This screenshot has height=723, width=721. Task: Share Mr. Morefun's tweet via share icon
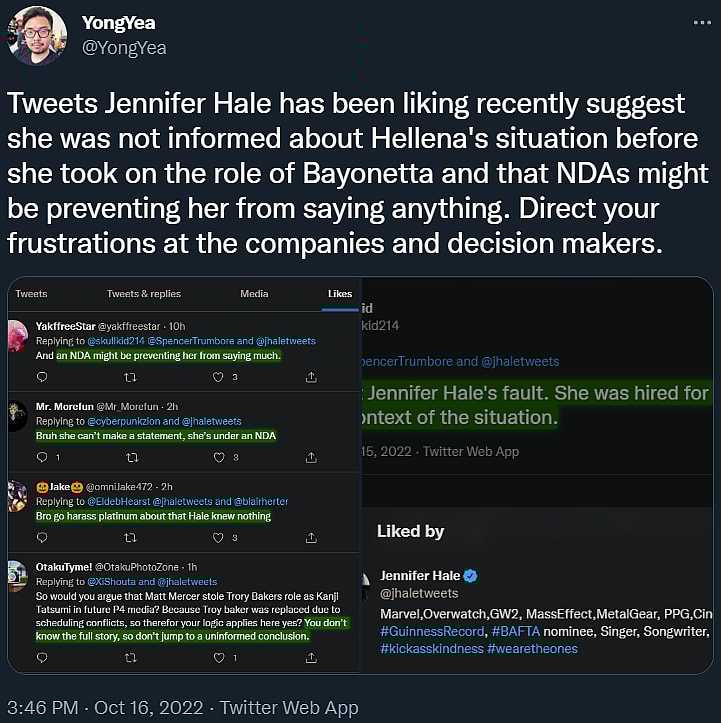311,457
